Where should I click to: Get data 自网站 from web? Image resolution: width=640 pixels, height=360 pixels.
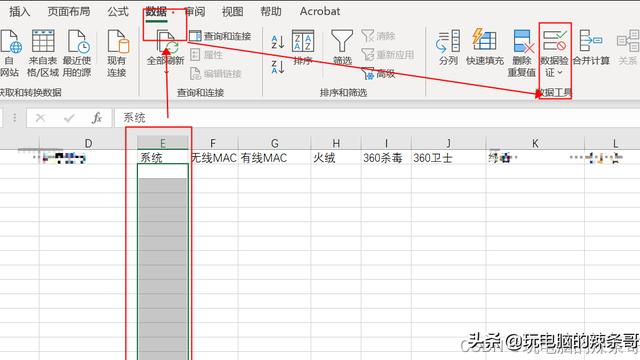point(10,53)
